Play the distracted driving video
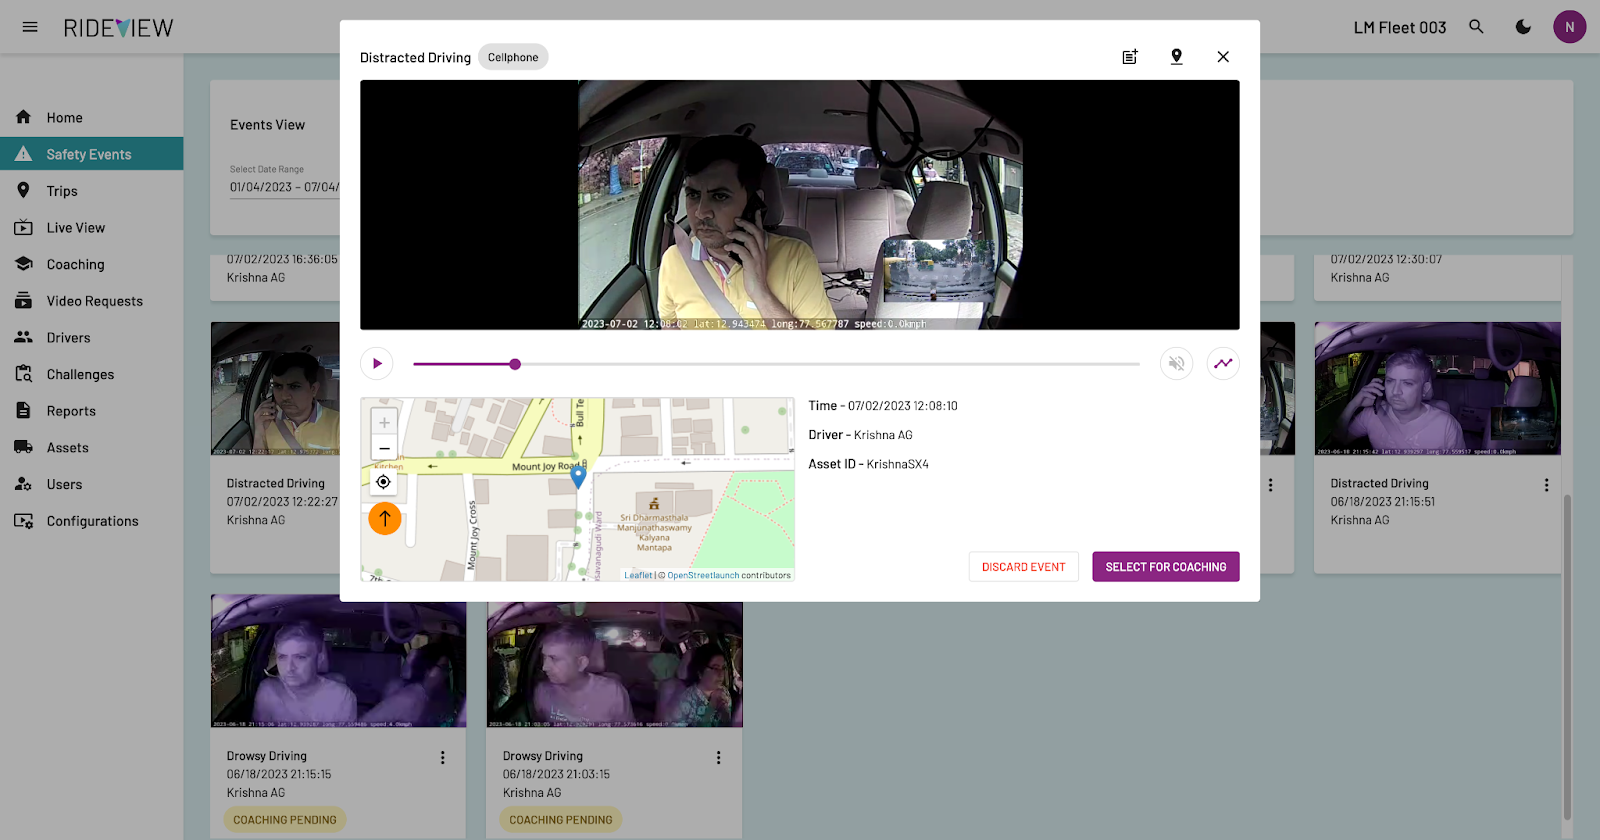 (377, 364)
